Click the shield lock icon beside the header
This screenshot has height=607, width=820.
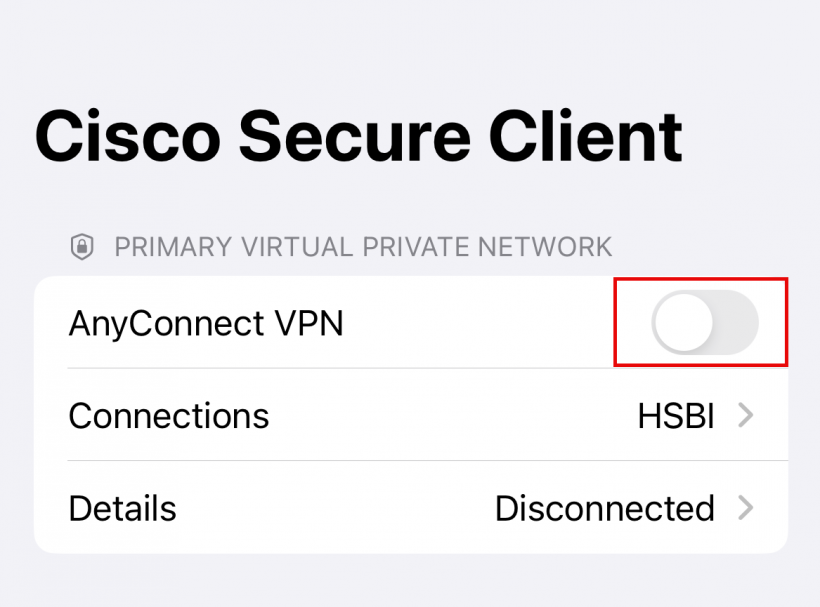coord(81,247)
